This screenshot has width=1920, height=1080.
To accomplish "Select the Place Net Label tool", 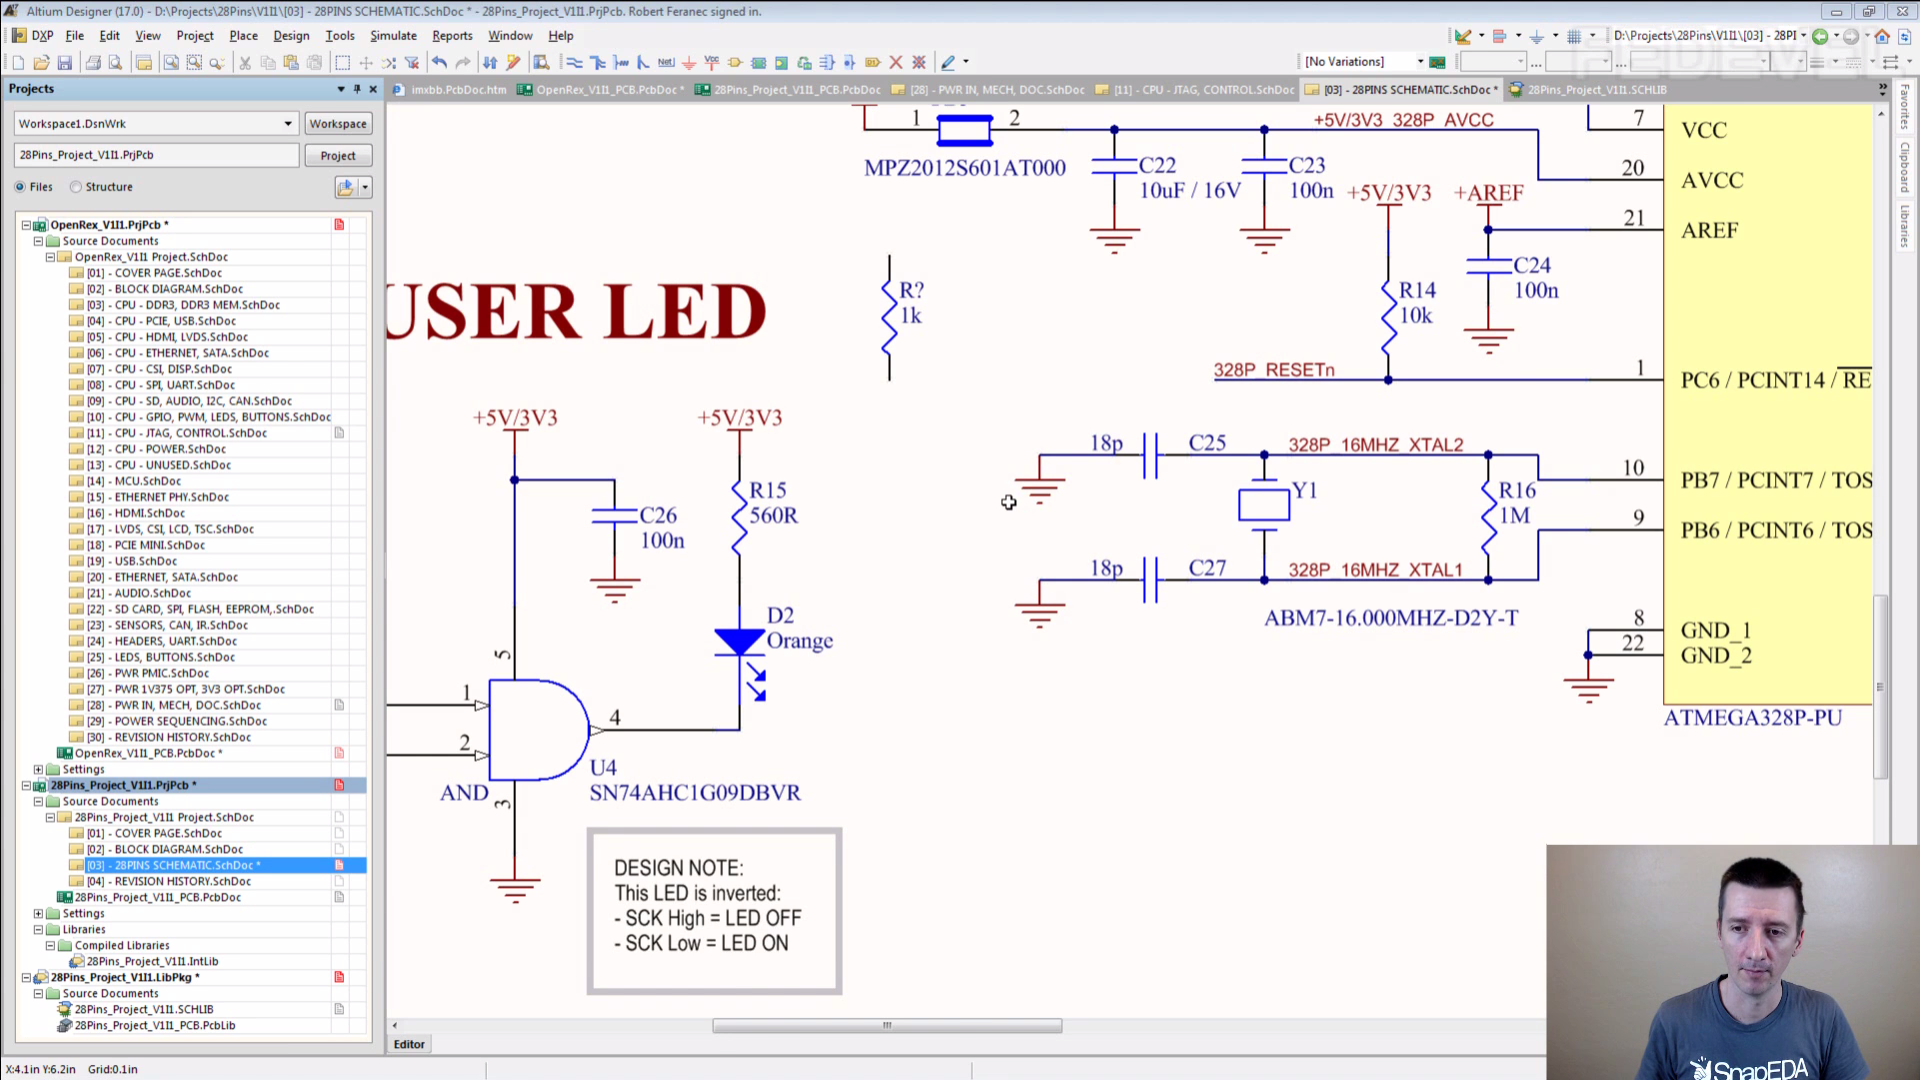I will tap(666, 62).
